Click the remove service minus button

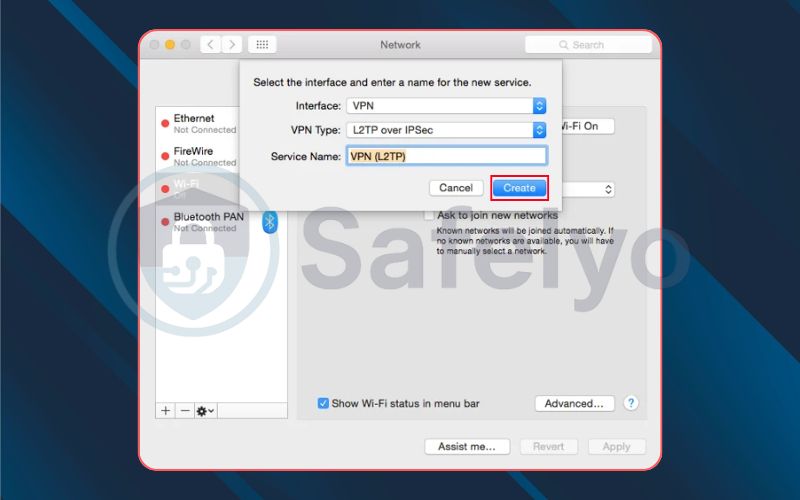click(184, 410)
